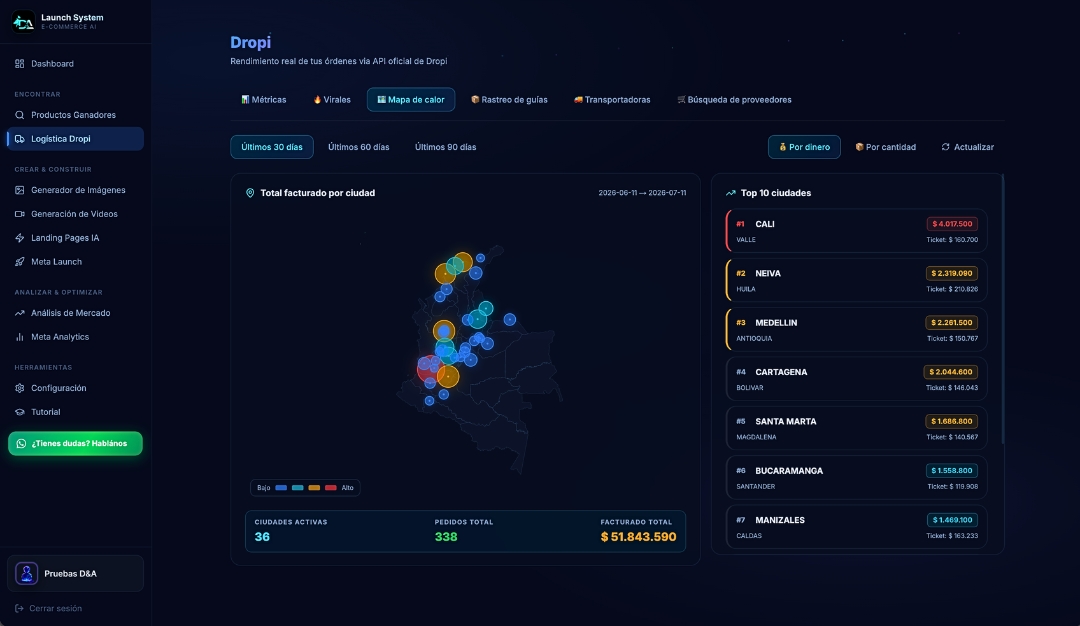Open Generador de Imágenes tool
1080x626 pixels.
[x=75, y=190]
